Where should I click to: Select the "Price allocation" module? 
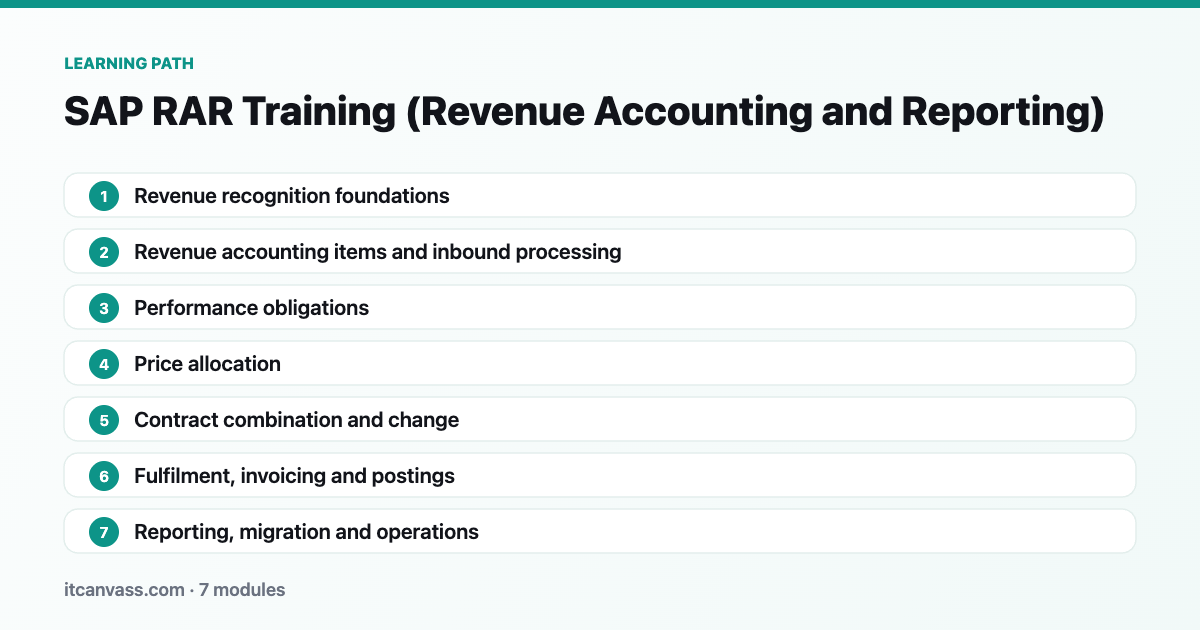tap(600, 363)
